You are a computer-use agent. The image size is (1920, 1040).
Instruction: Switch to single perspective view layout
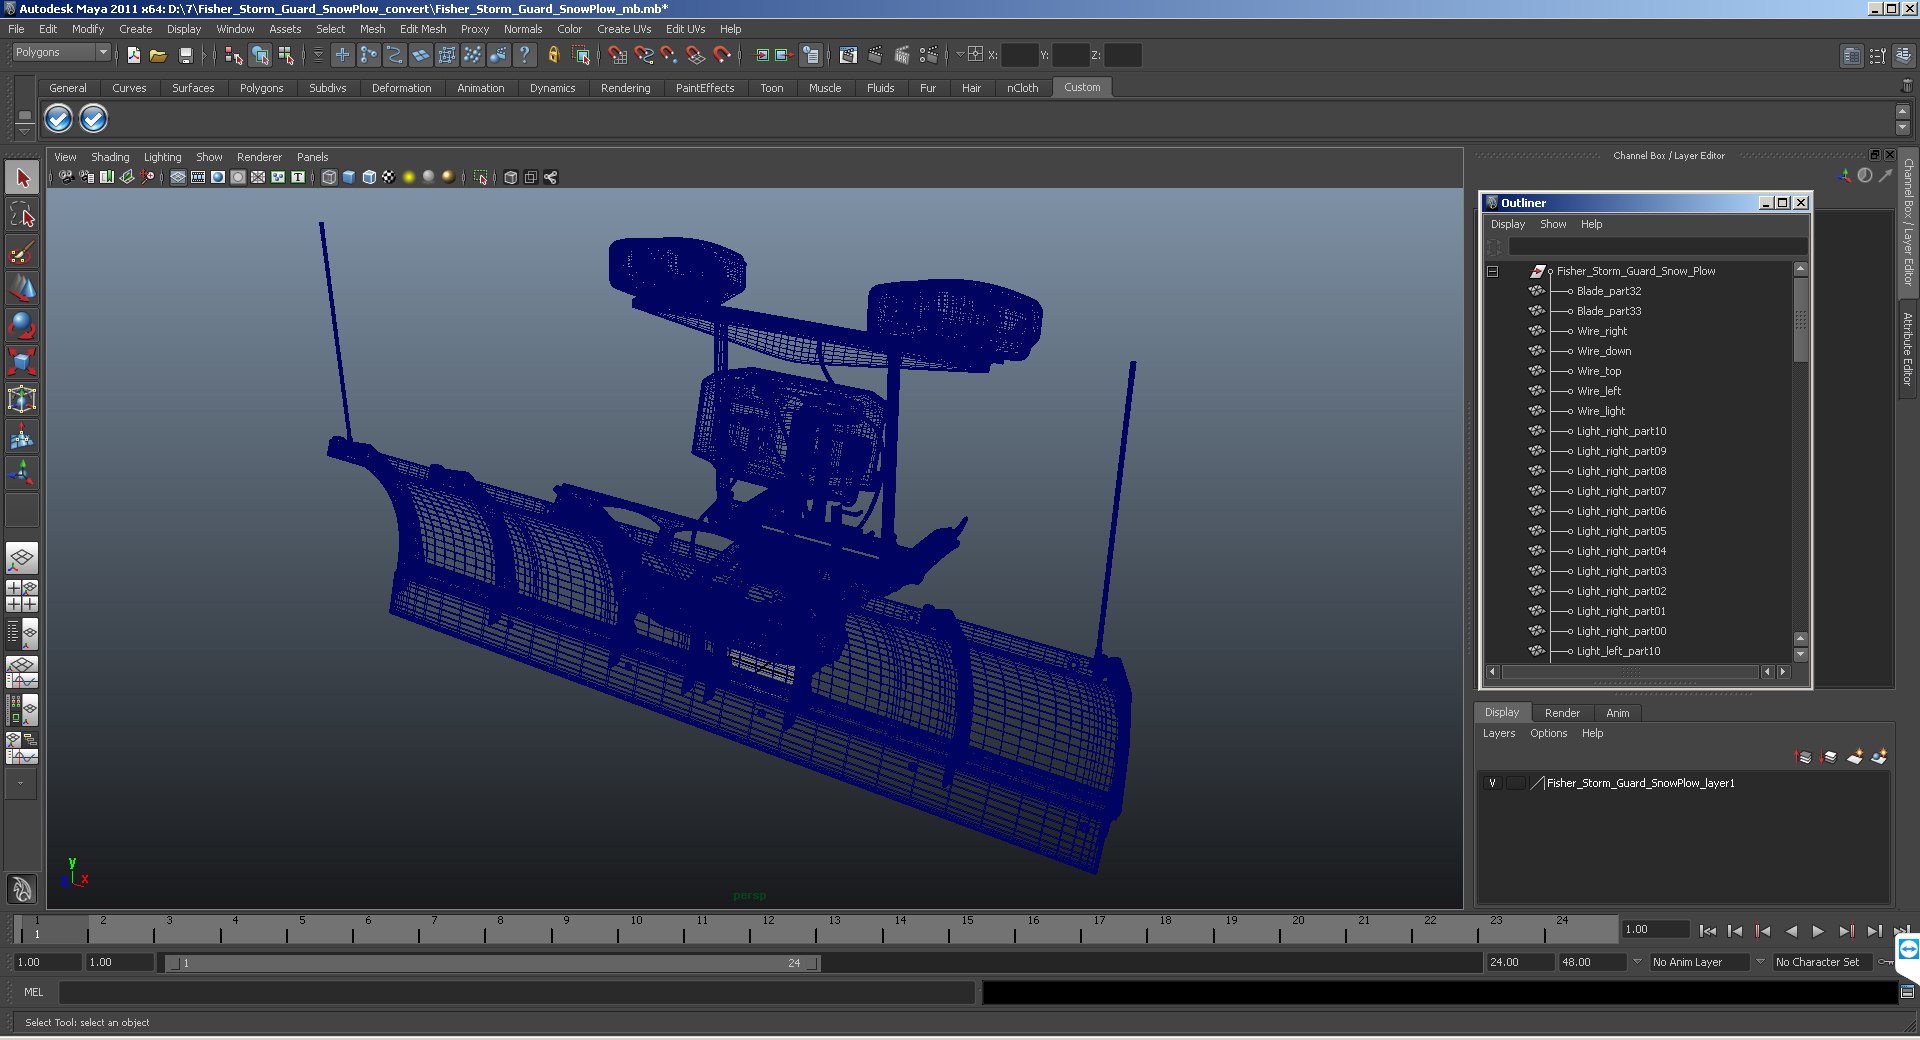[22, 558]
